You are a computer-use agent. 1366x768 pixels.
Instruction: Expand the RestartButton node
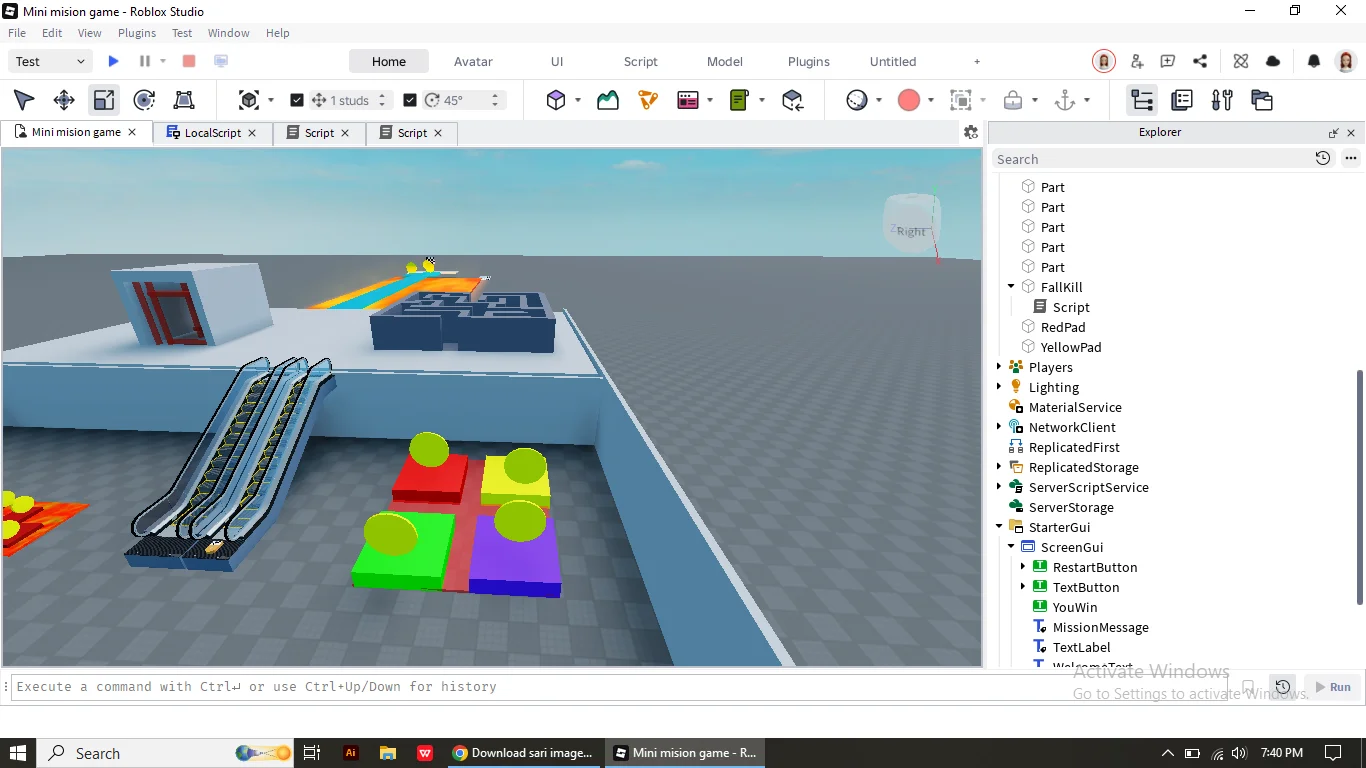(x=1023, y=567)
